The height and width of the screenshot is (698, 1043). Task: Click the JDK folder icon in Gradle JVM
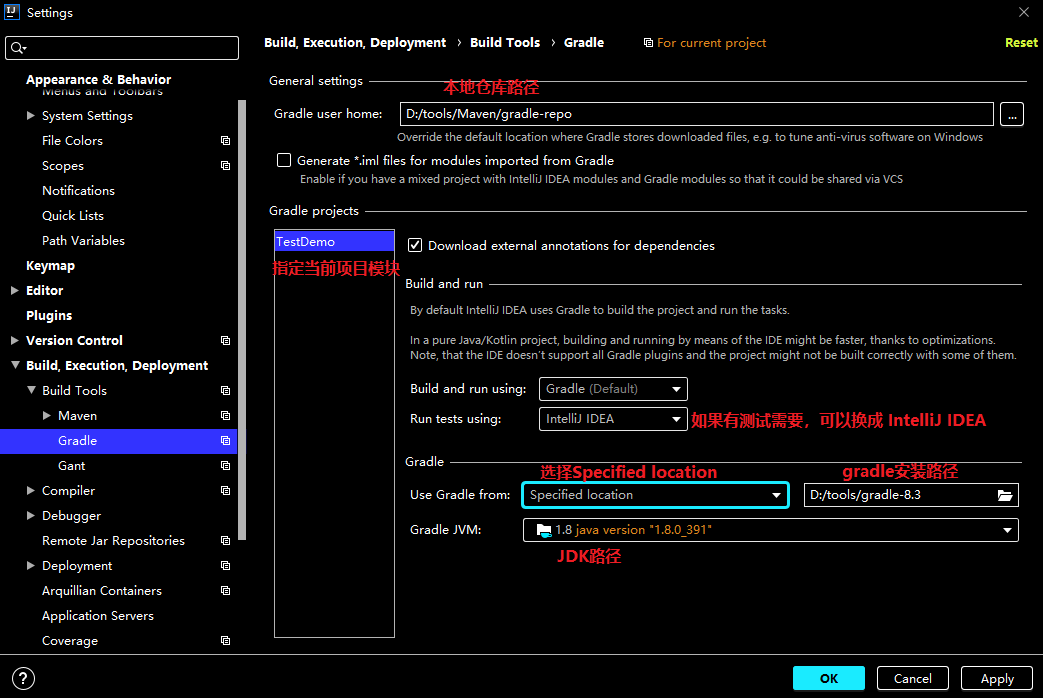(544, 530)
